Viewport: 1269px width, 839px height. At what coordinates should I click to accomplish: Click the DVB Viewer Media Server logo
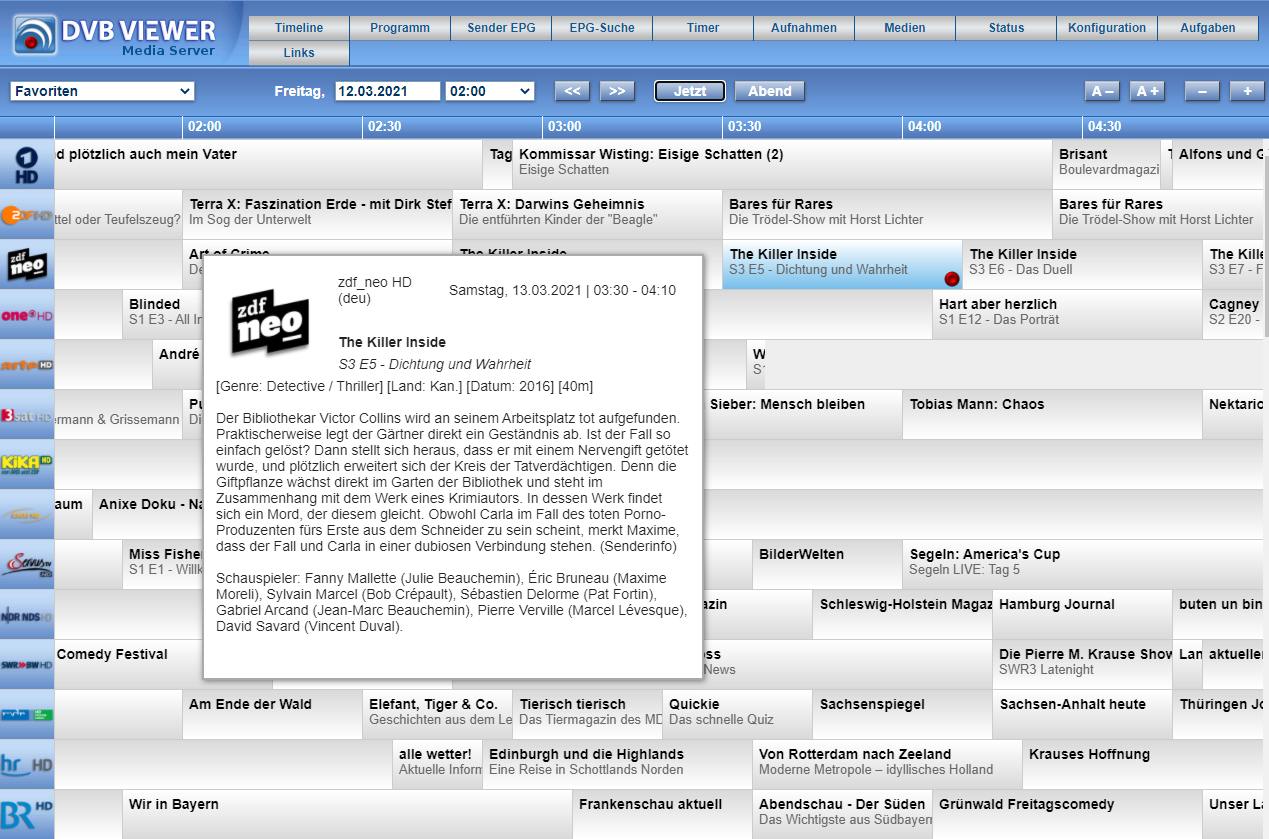pyautogui.click(x=115, y=34)
